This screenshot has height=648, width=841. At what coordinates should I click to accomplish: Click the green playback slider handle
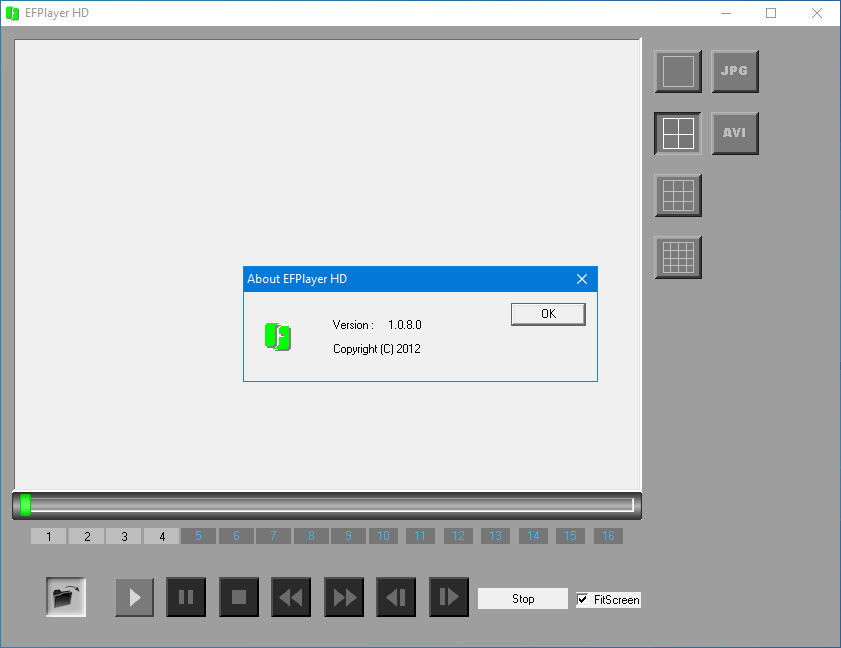click(x=26, y=505)
